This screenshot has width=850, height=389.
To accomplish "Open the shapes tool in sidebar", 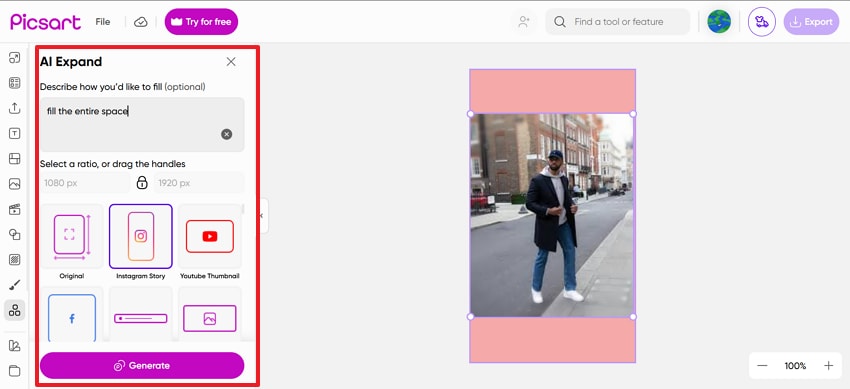I will 15,235.
